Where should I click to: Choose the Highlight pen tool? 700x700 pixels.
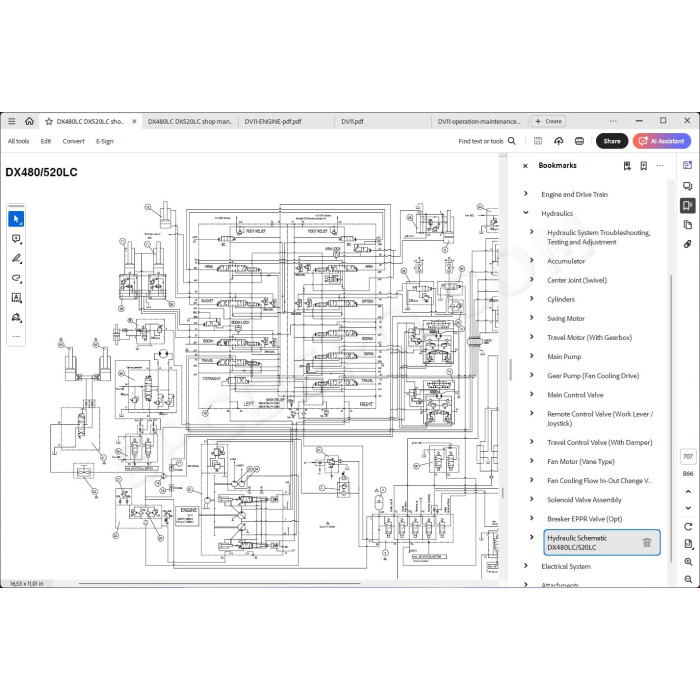pos(16,258)
